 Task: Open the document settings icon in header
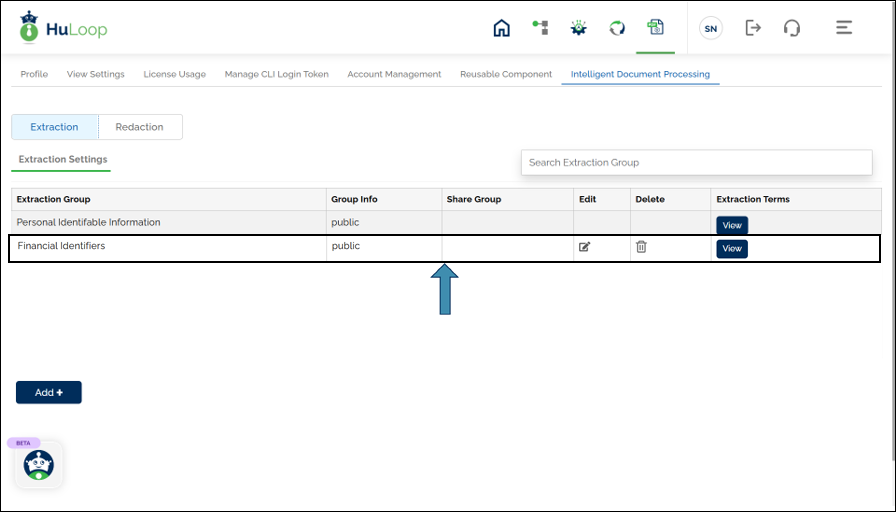coord(655,28)
